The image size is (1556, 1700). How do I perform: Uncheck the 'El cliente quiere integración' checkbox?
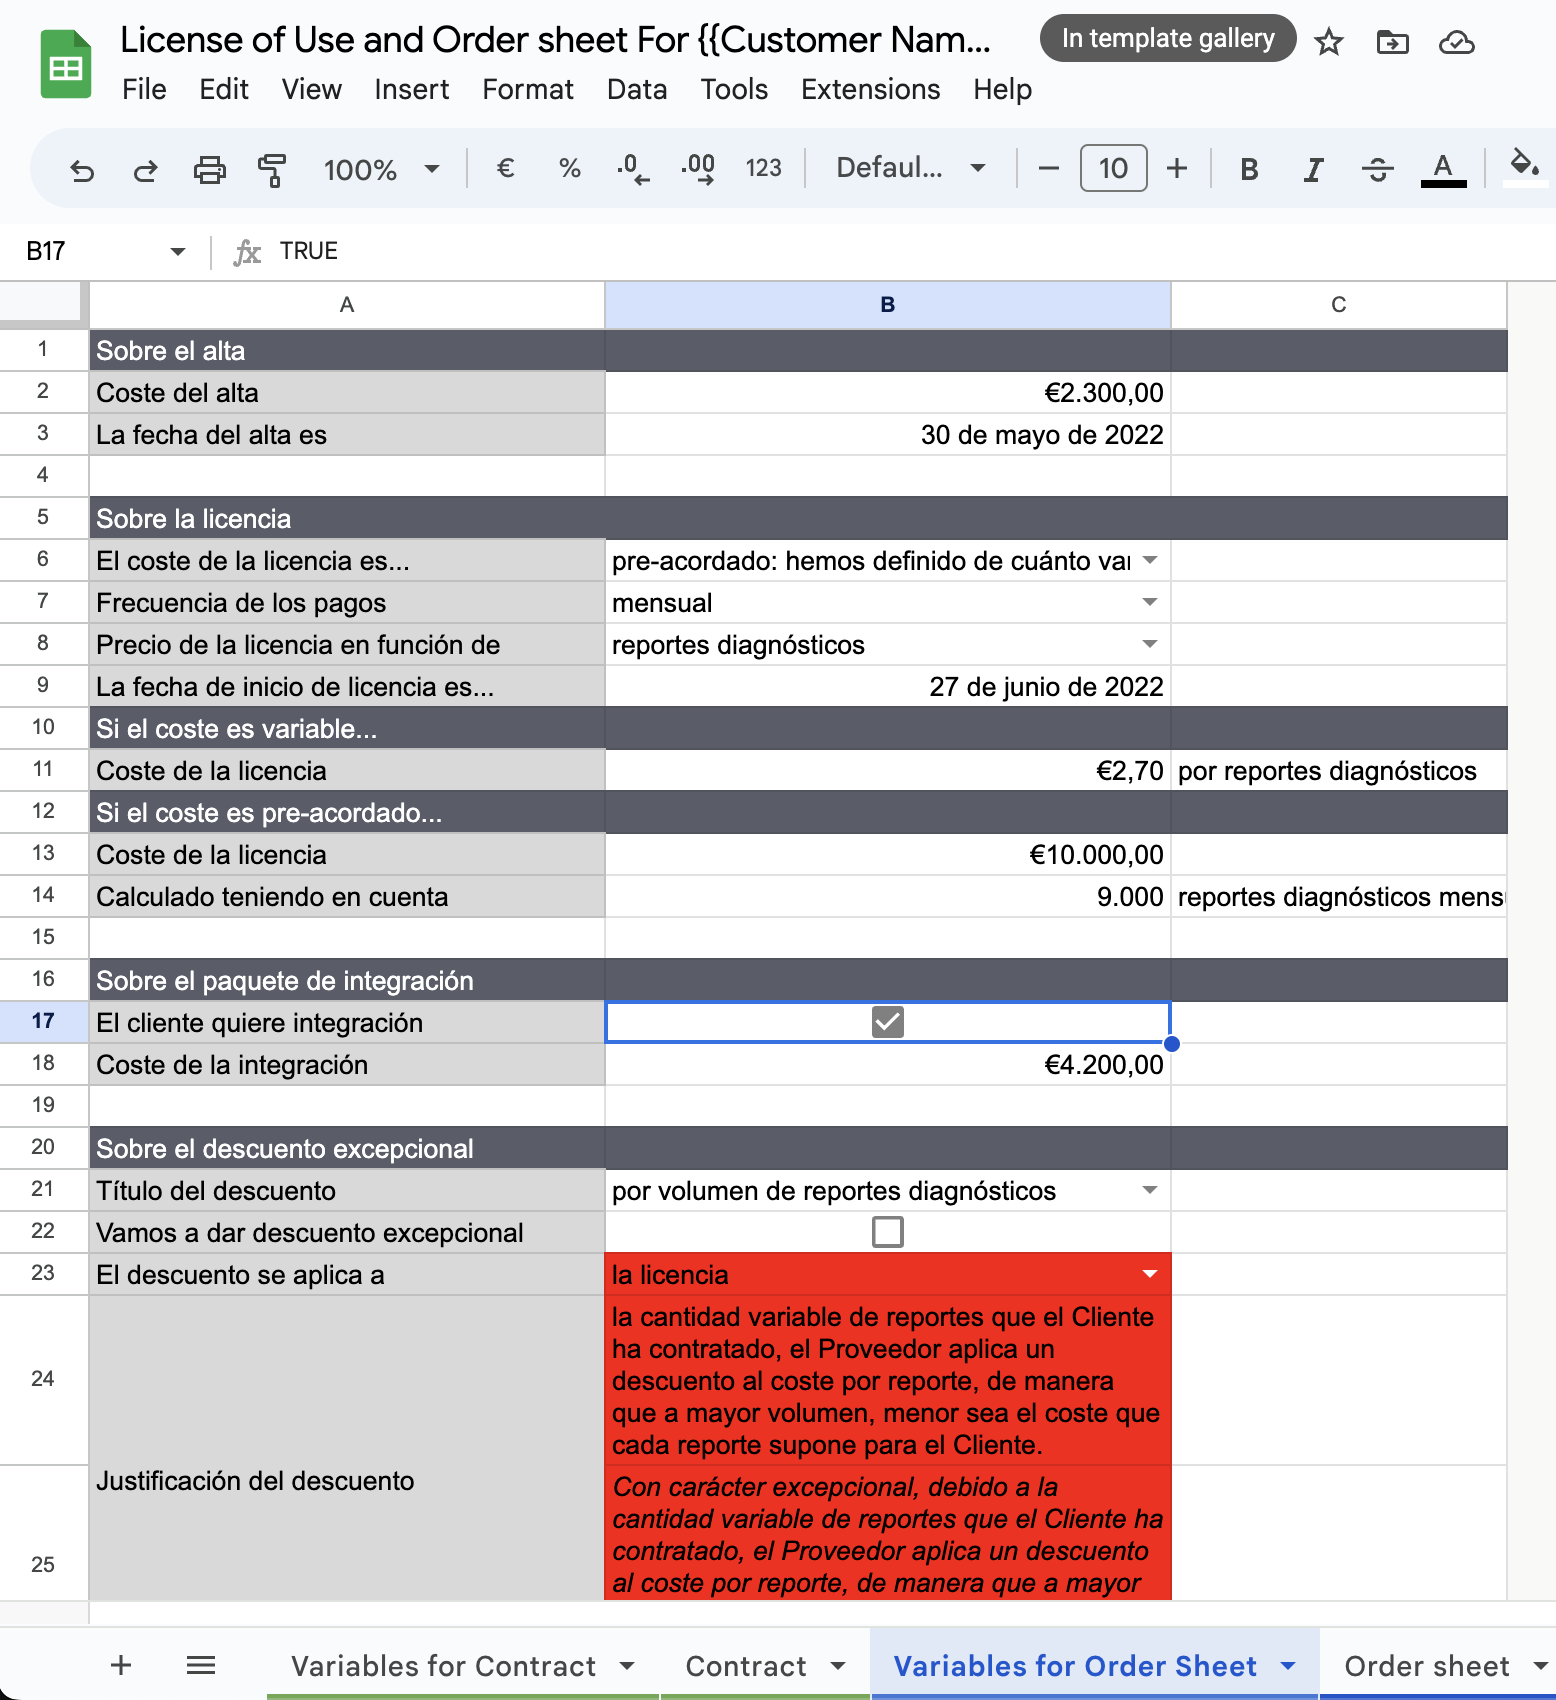click(887, 1022)
